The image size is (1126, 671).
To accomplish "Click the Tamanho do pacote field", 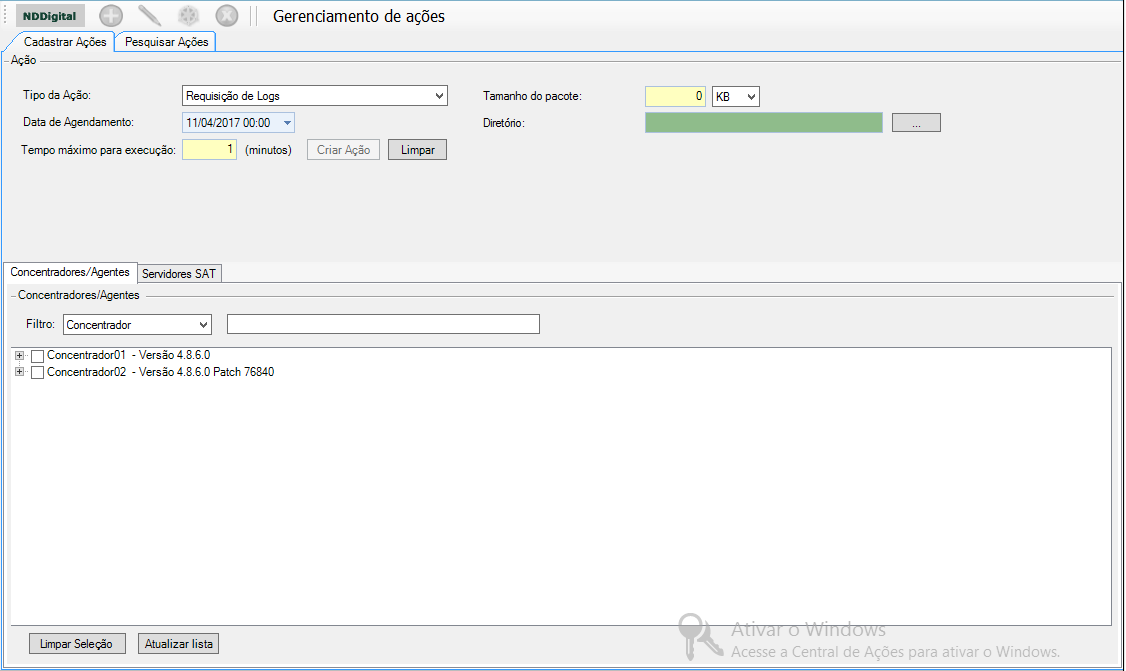I will pyautogui.click(x=675, y=96).
